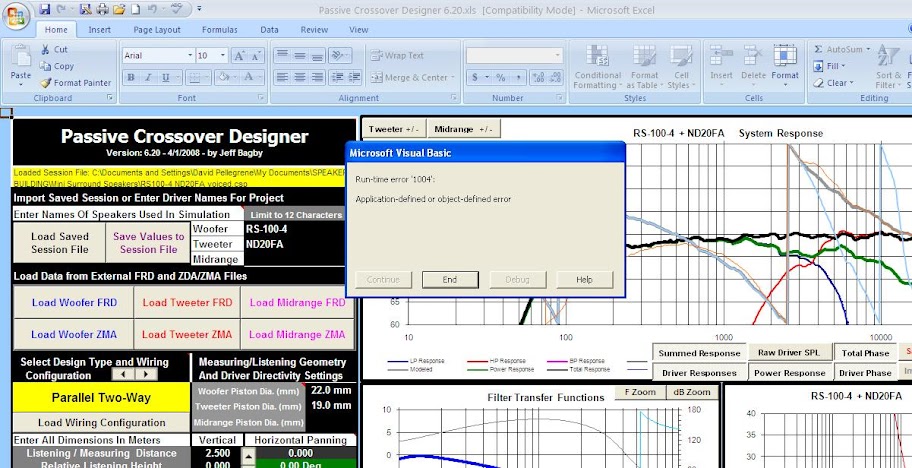Screen dimensions: 912x468
Task: Open the Arial font name dropdown
Action: point(190,56)
